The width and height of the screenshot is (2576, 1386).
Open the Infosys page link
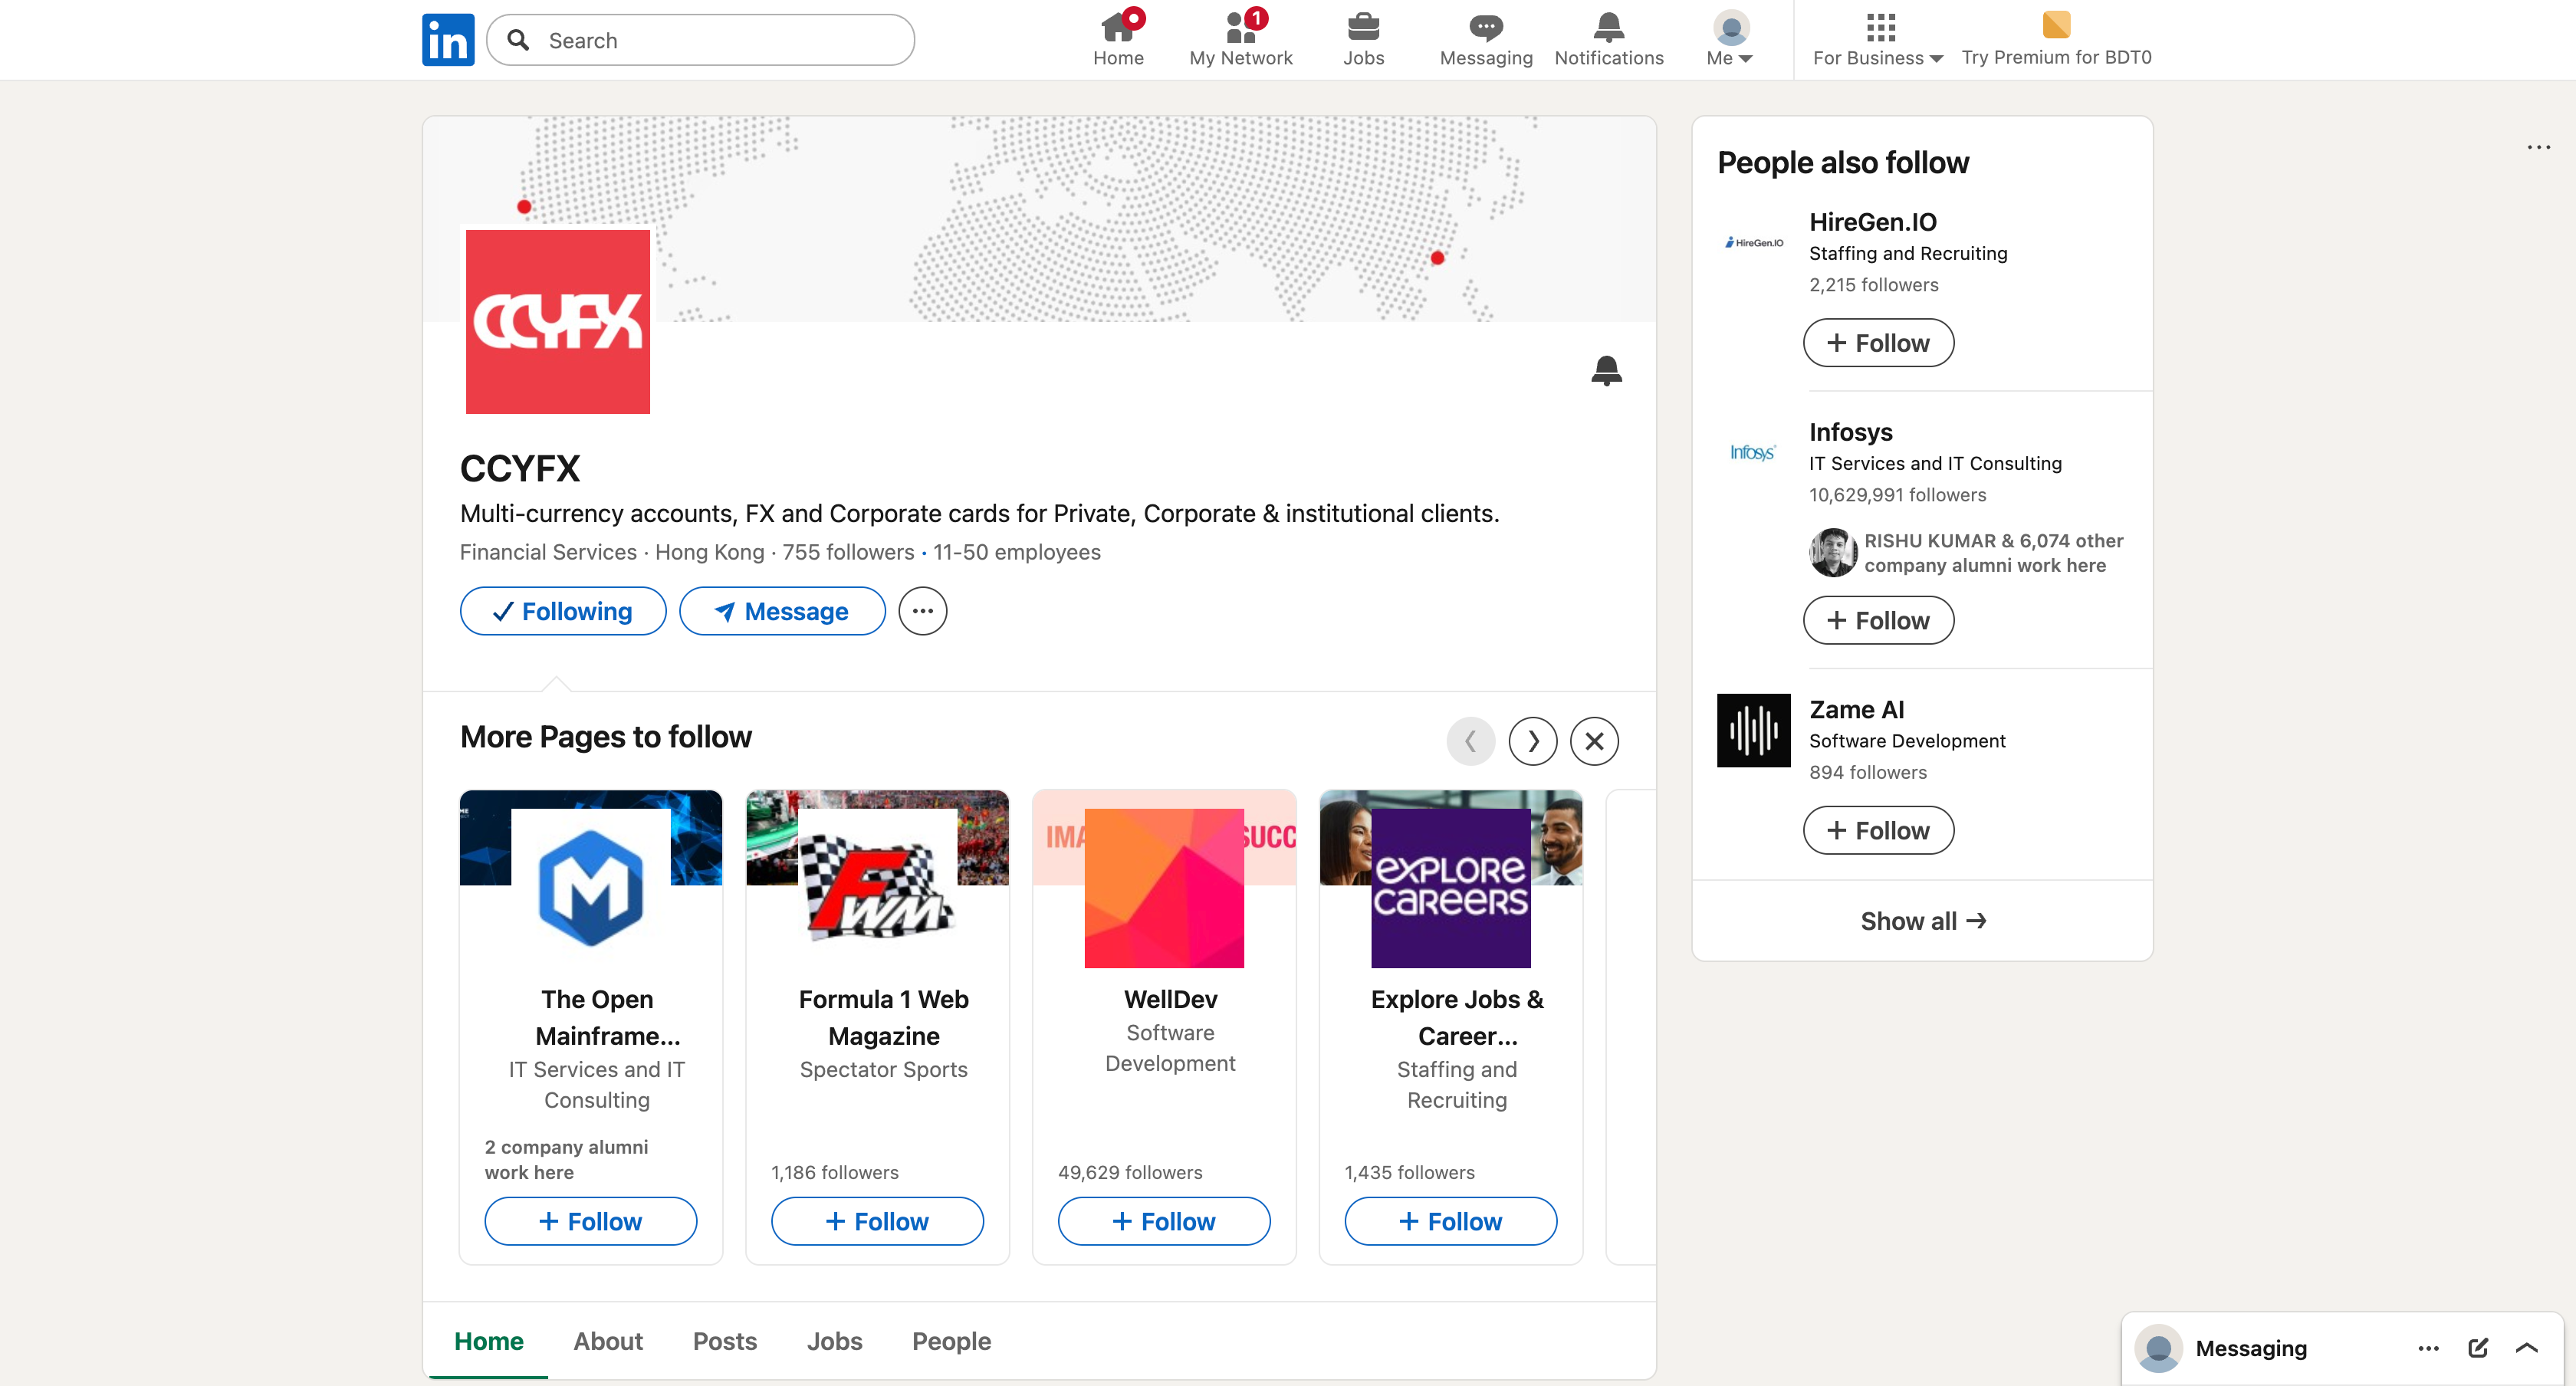tap(1851, 432)
